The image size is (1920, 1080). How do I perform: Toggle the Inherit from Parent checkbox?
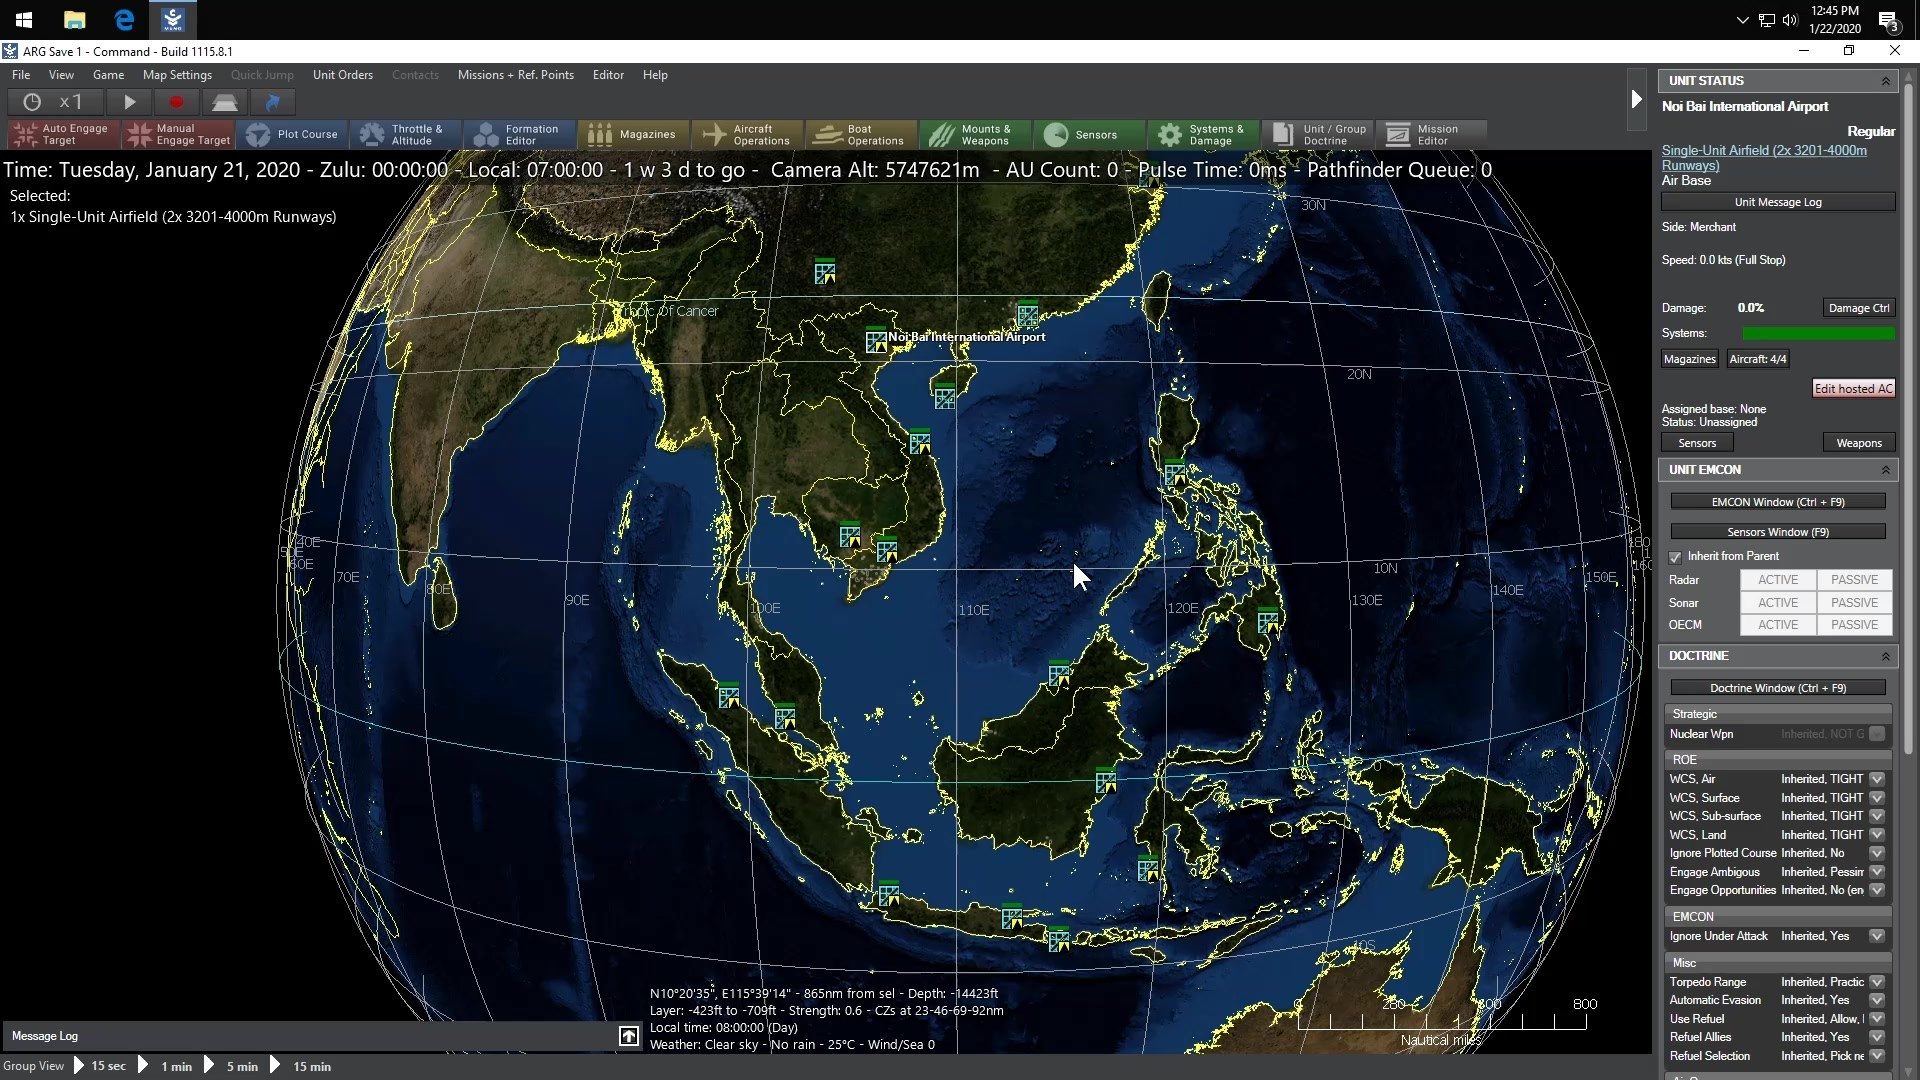click(x=1675, y=557)
